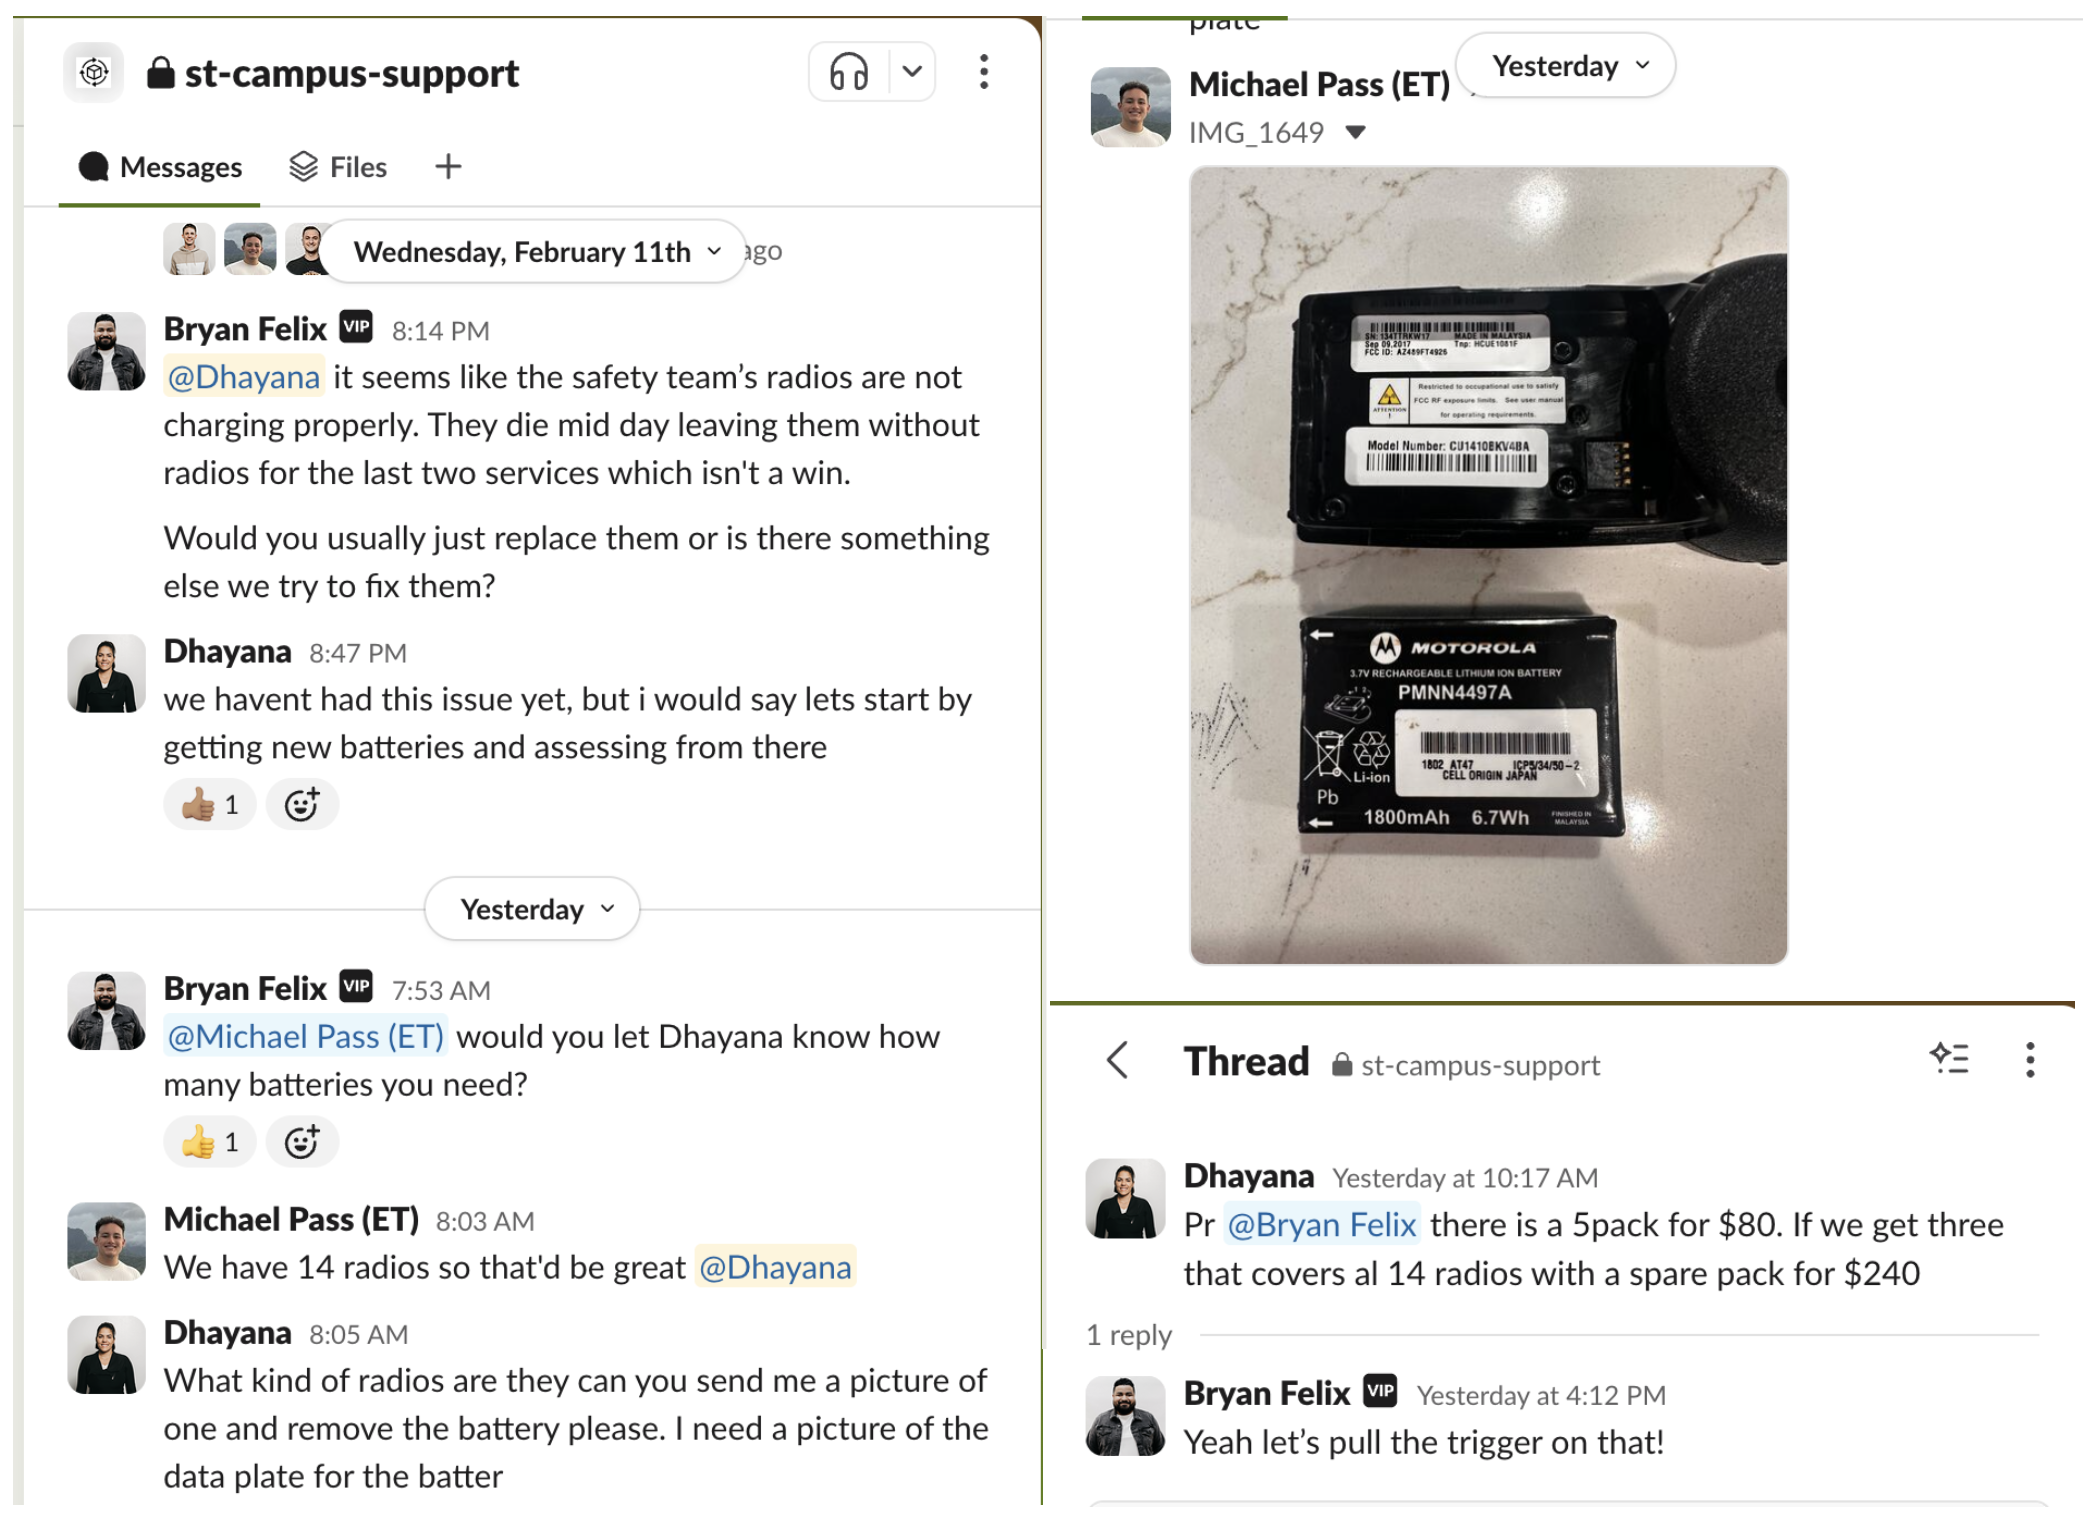2098x1530 pixels.
Task: Click the st-campus-support channel icon
Action: click(93, 72)
